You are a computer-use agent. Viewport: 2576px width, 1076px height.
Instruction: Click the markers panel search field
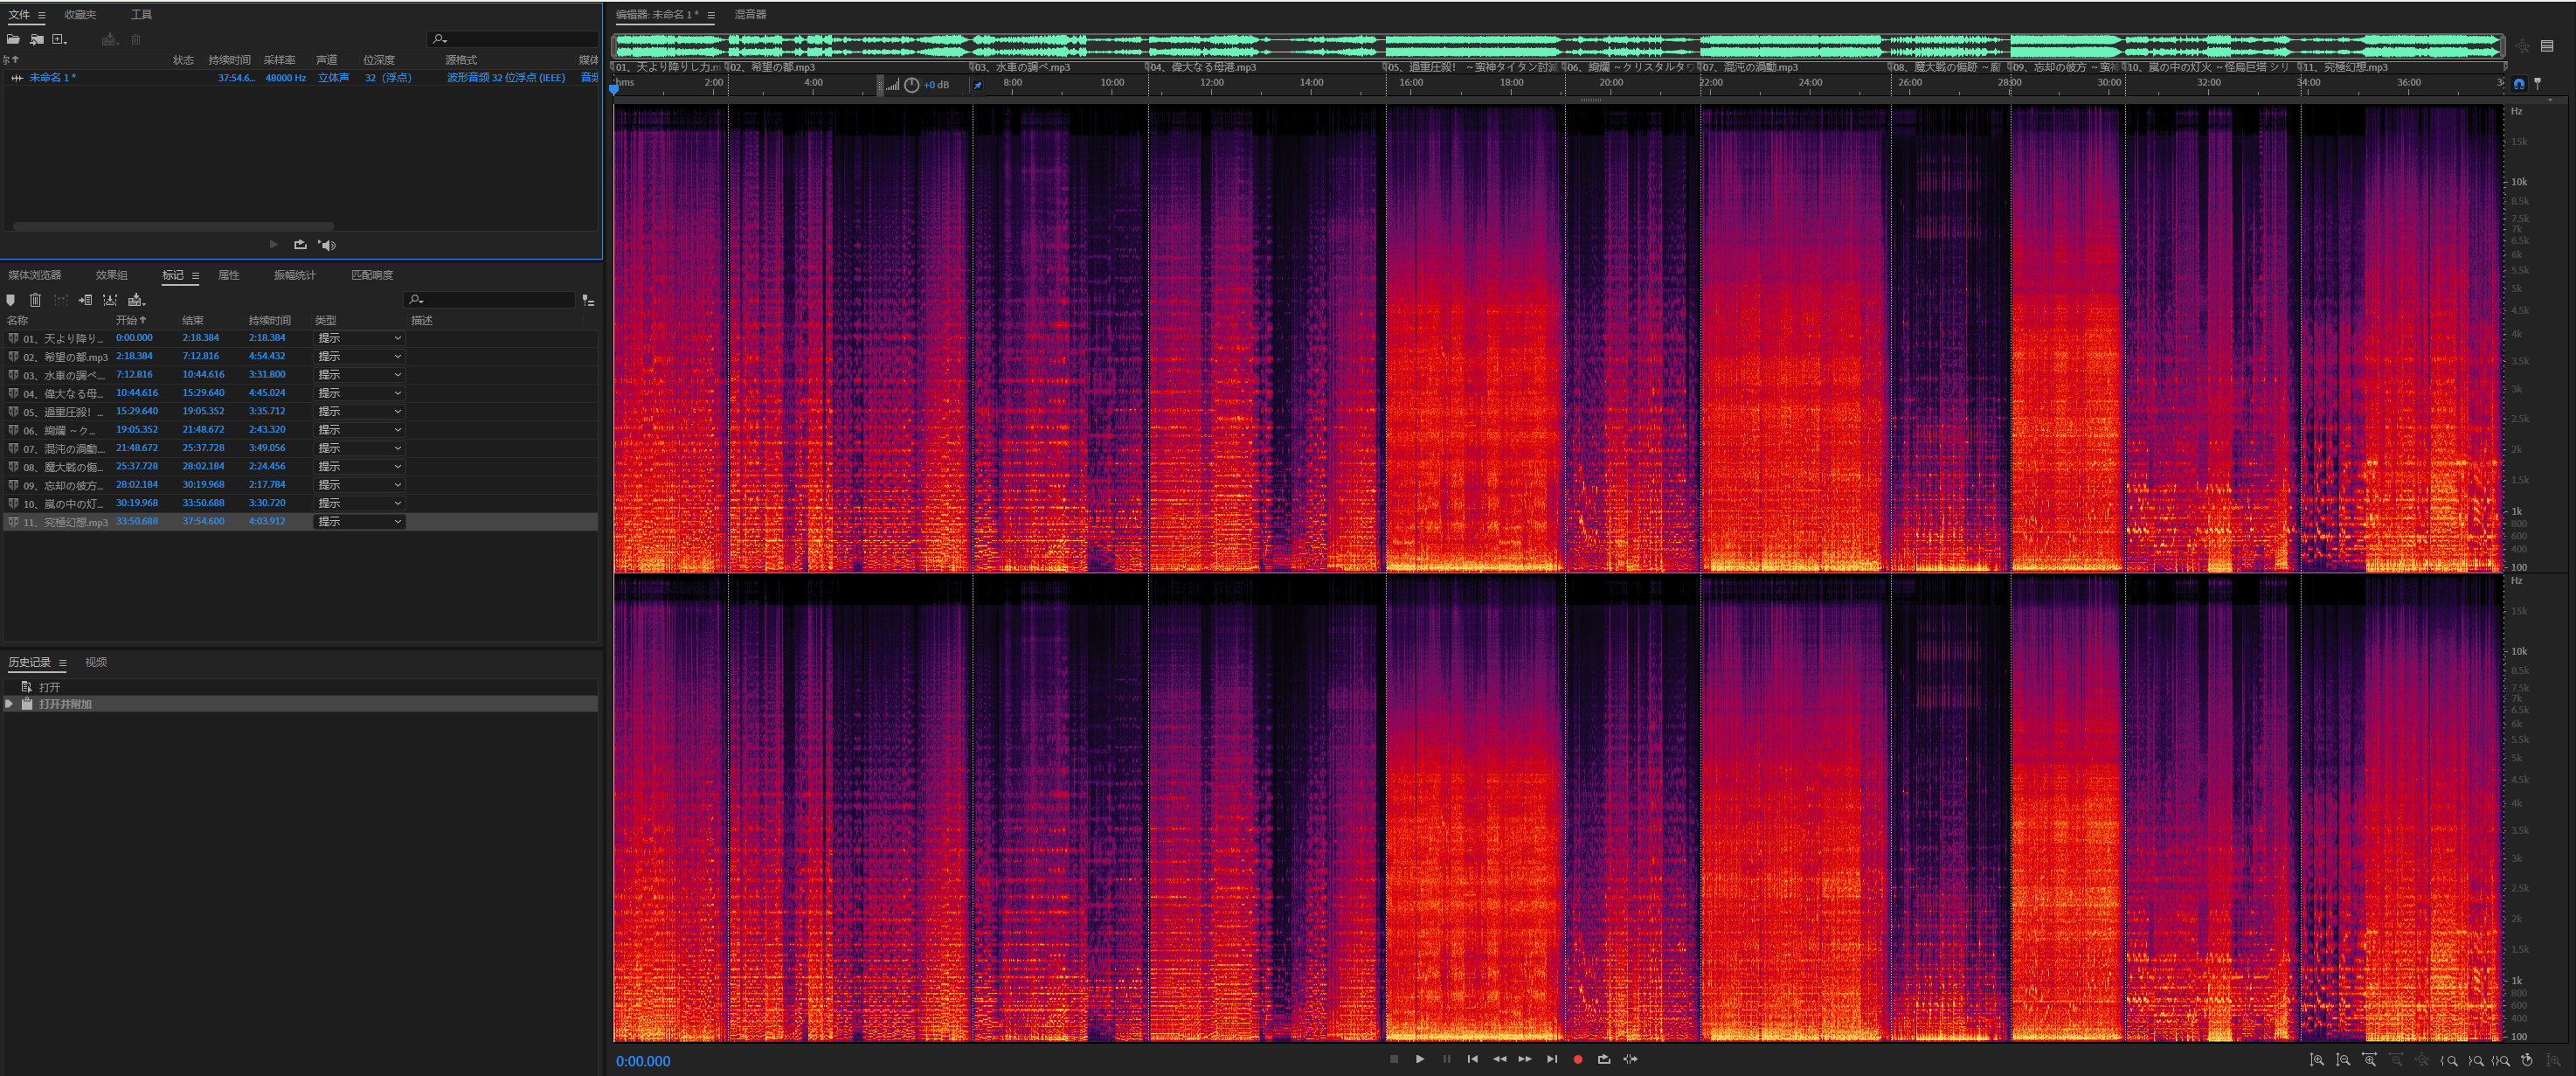click(495, 300)
